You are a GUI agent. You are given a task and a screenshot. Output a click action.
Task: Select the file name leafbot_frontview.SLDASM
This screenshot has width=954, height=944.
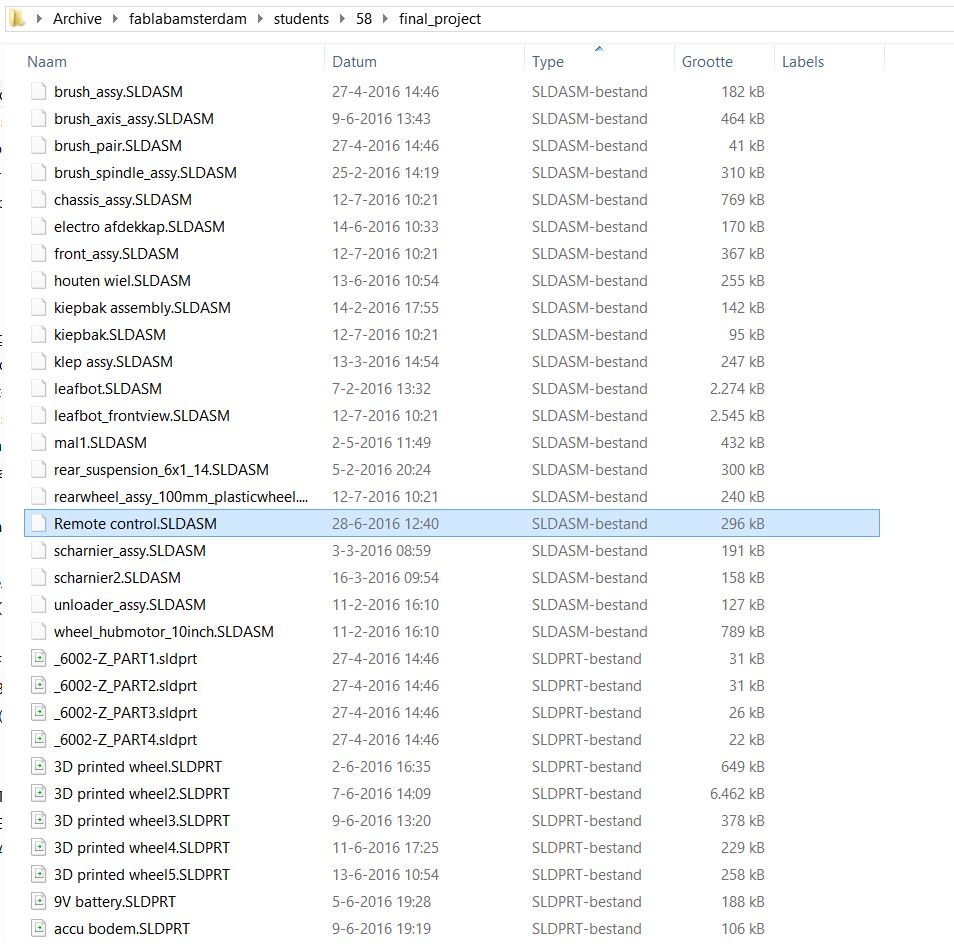pyautogui.click(x=142, y=416)
